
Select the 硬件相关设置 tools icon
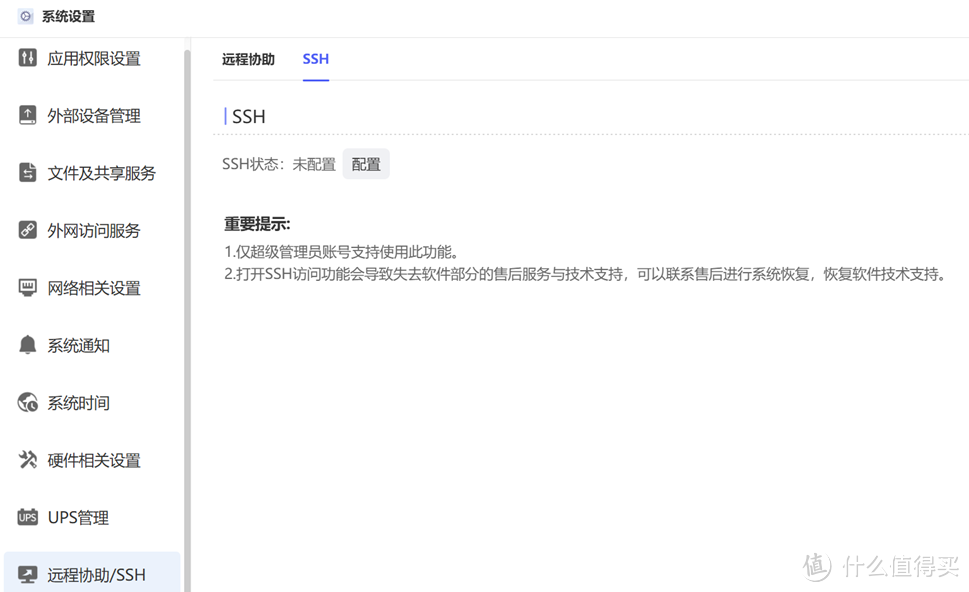[28, 460]
